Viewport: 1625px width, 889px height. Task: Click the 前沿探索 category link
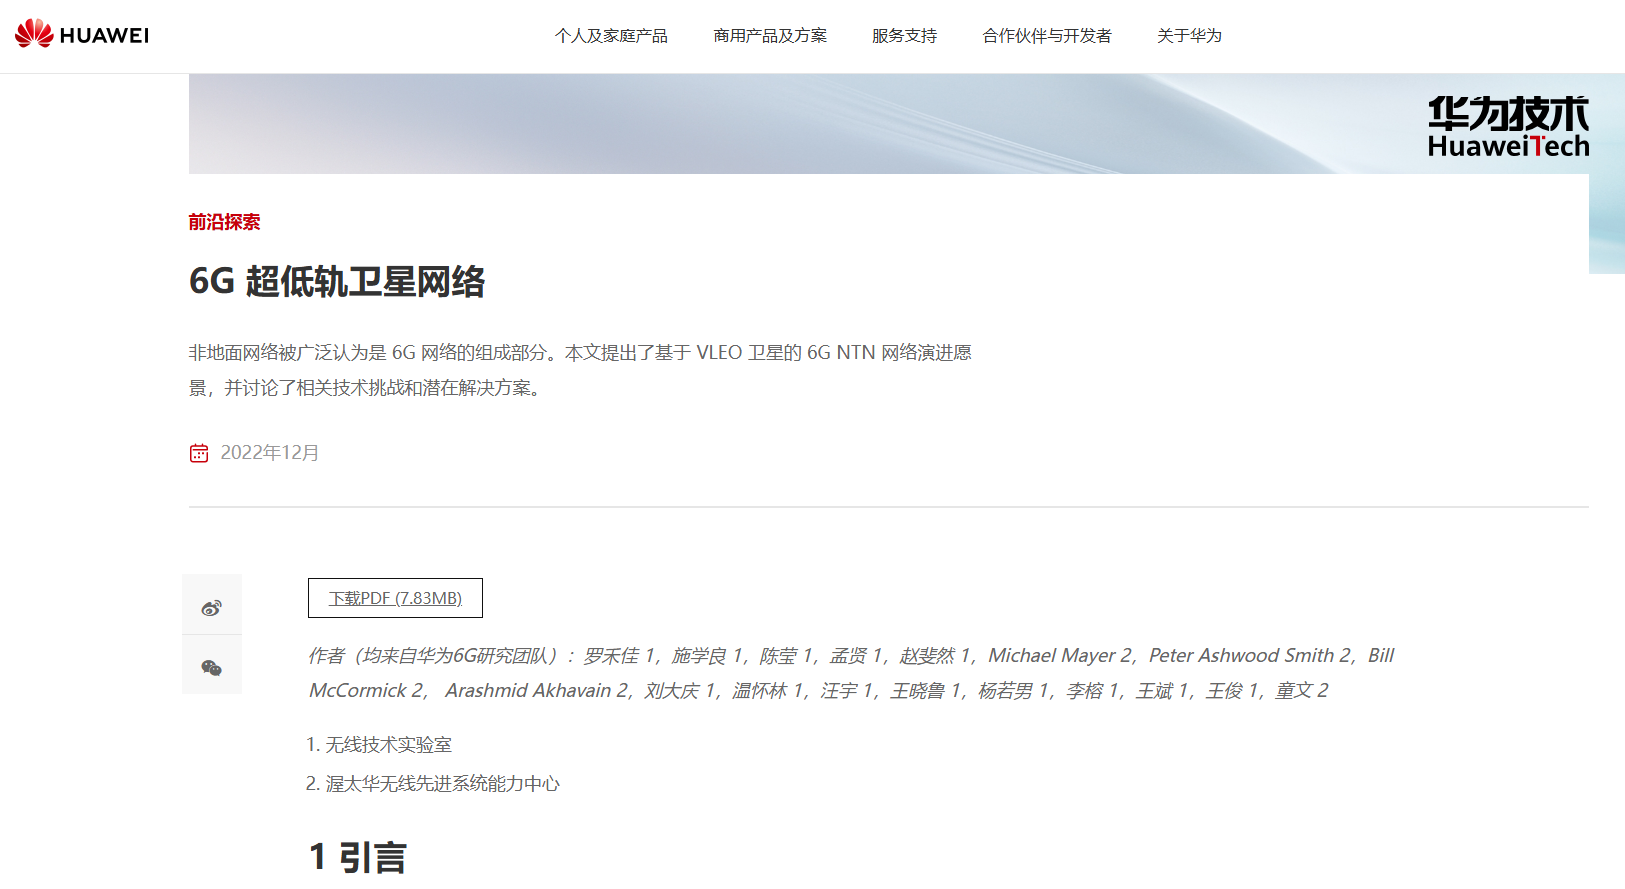tap(224, 222)
